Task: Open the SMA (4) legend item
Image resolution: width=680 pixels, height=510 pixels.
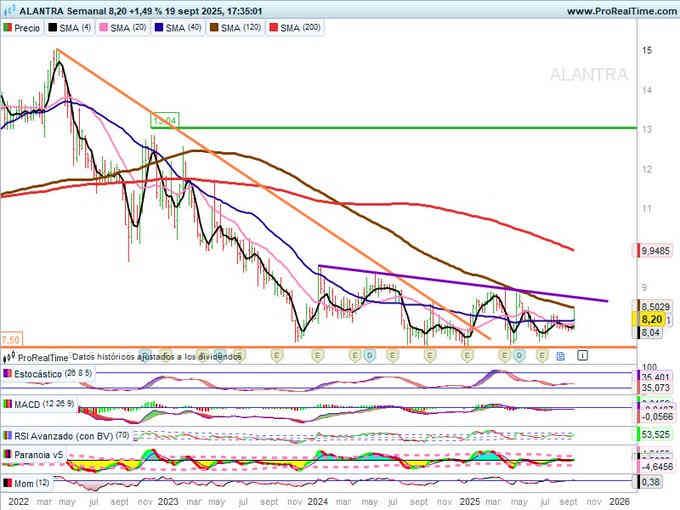Action: 70,28
